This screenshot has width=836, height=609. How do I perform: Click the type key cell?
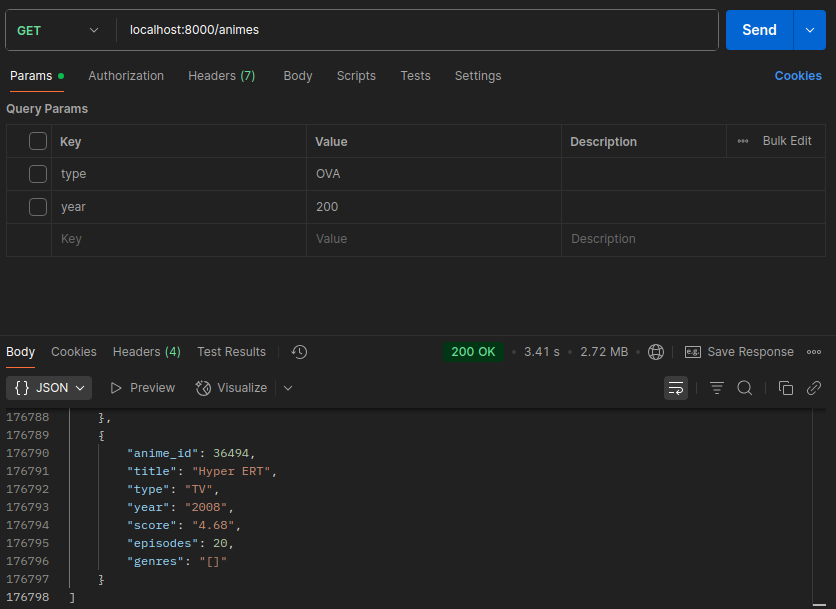pyautogui.click(x=179, y=174)
